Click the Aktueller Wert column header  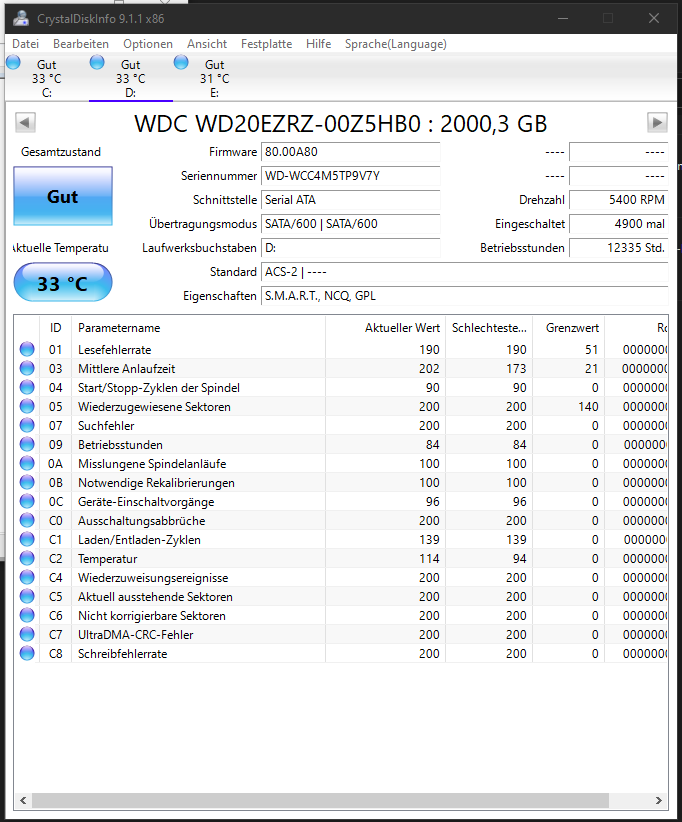point(385,328)
